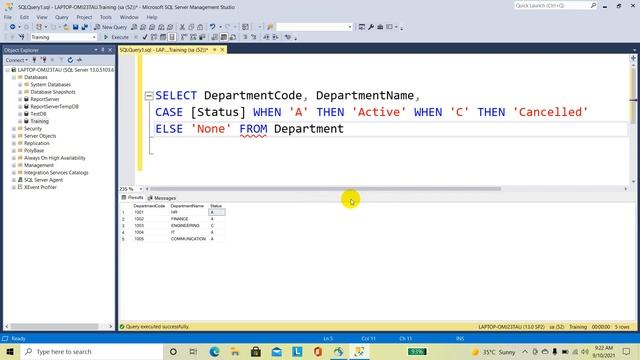Click the Parse query checkmark icon
640x360 pixels.
(x=145, y=37)
